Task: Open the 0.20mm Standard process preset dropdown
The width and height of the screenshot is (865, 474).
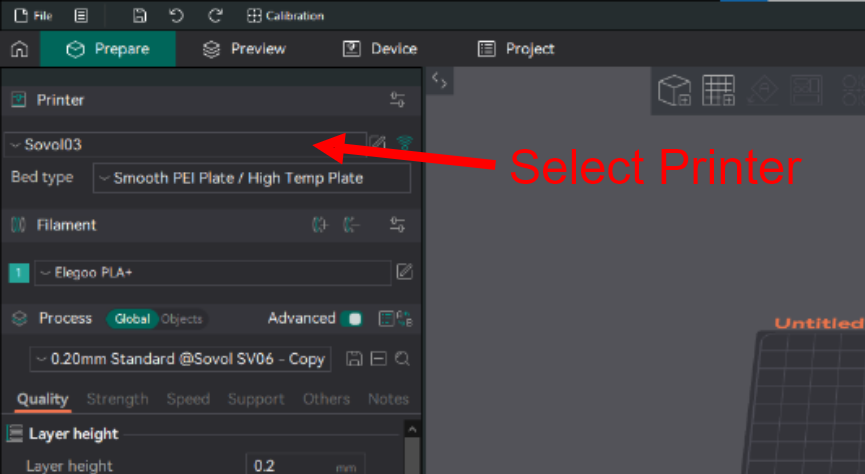Action: (x=180, y=359)
